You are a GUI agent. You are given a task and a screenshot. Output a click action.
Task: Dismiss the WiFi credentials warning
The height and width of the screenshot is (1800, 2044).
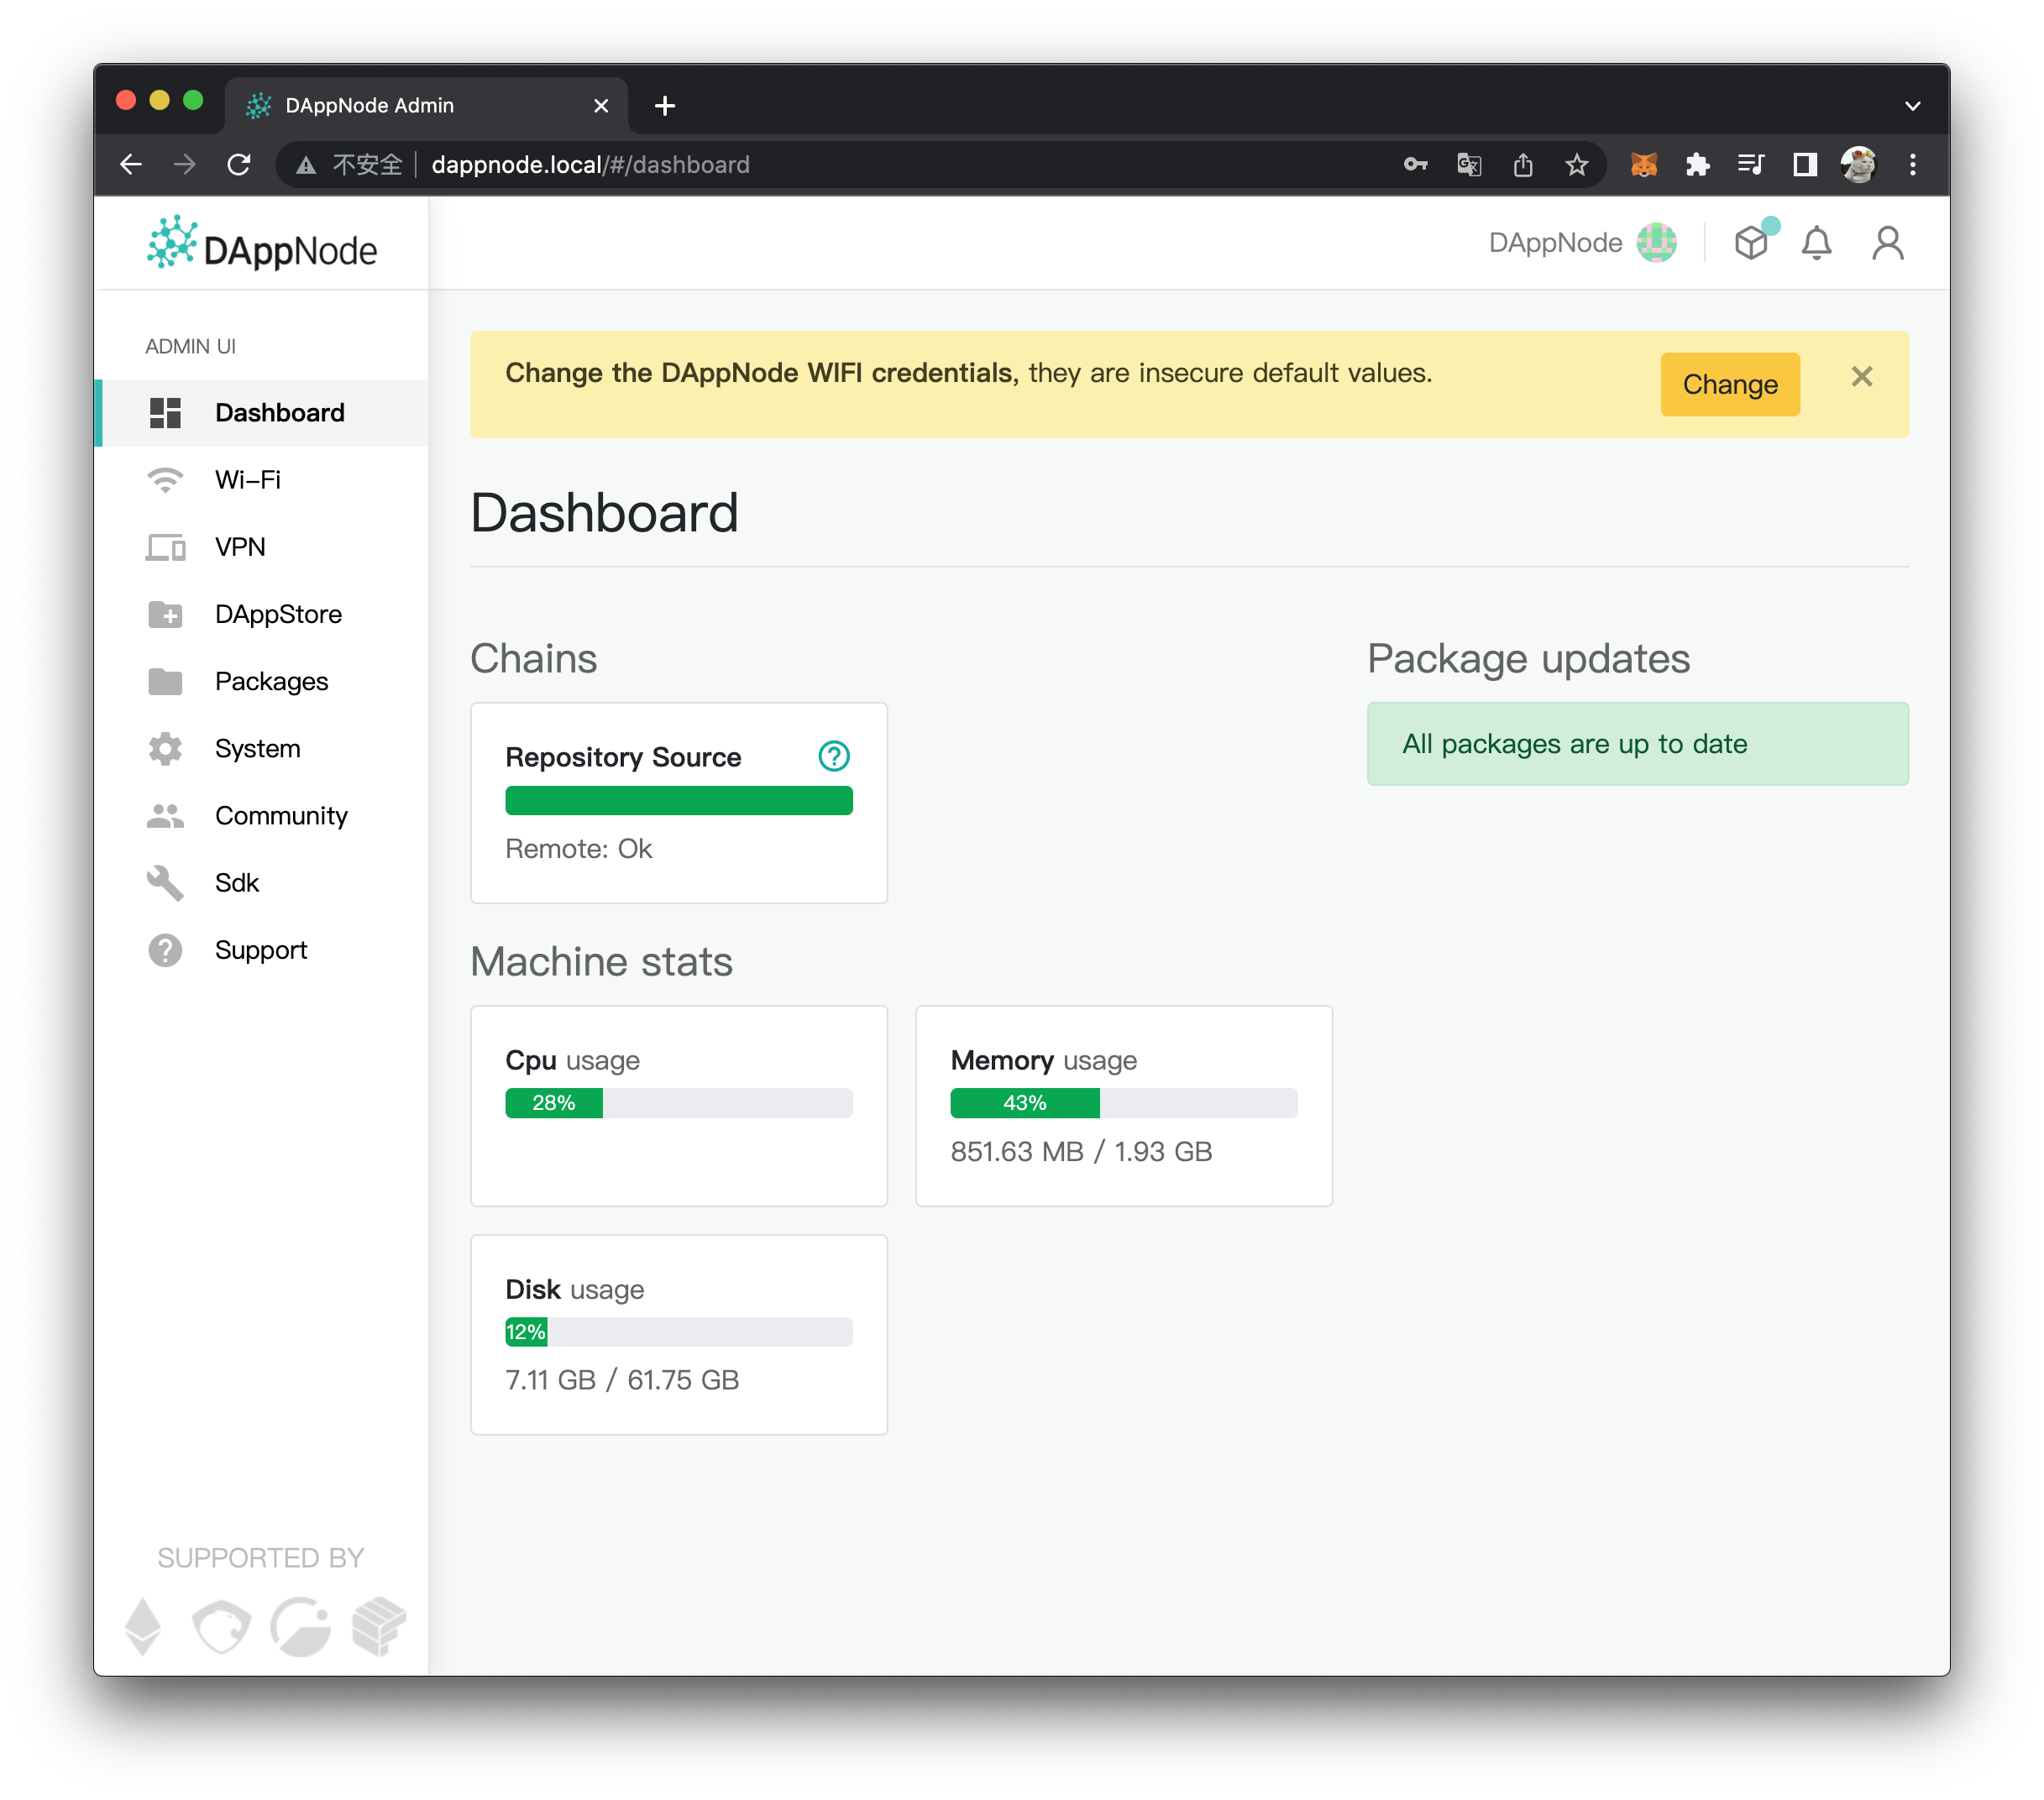point(1863,377)
